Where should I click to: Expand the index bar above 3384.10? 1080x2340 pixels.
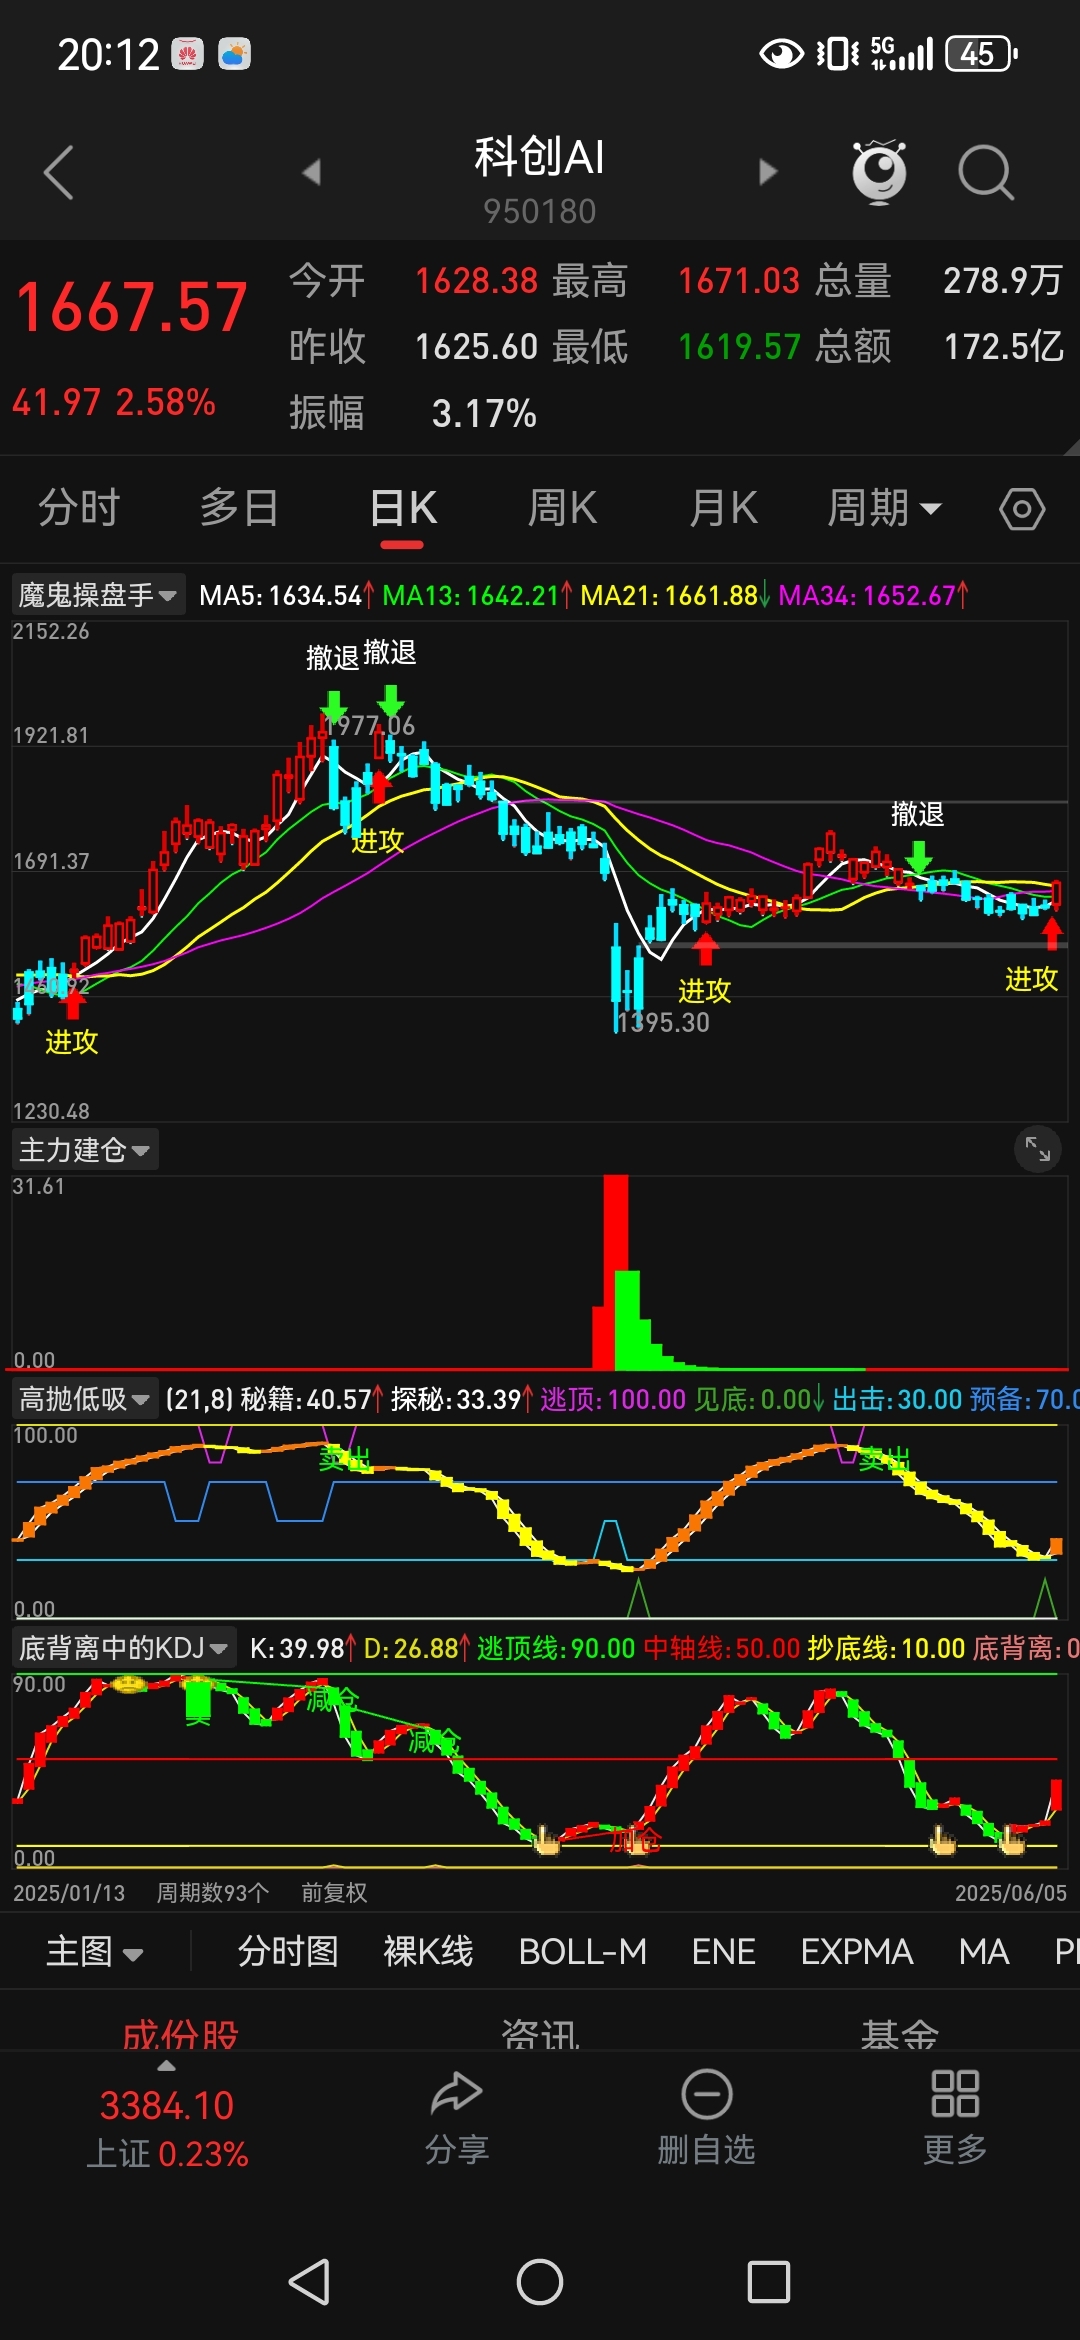pyautogui.click(x=167, y=2066)
